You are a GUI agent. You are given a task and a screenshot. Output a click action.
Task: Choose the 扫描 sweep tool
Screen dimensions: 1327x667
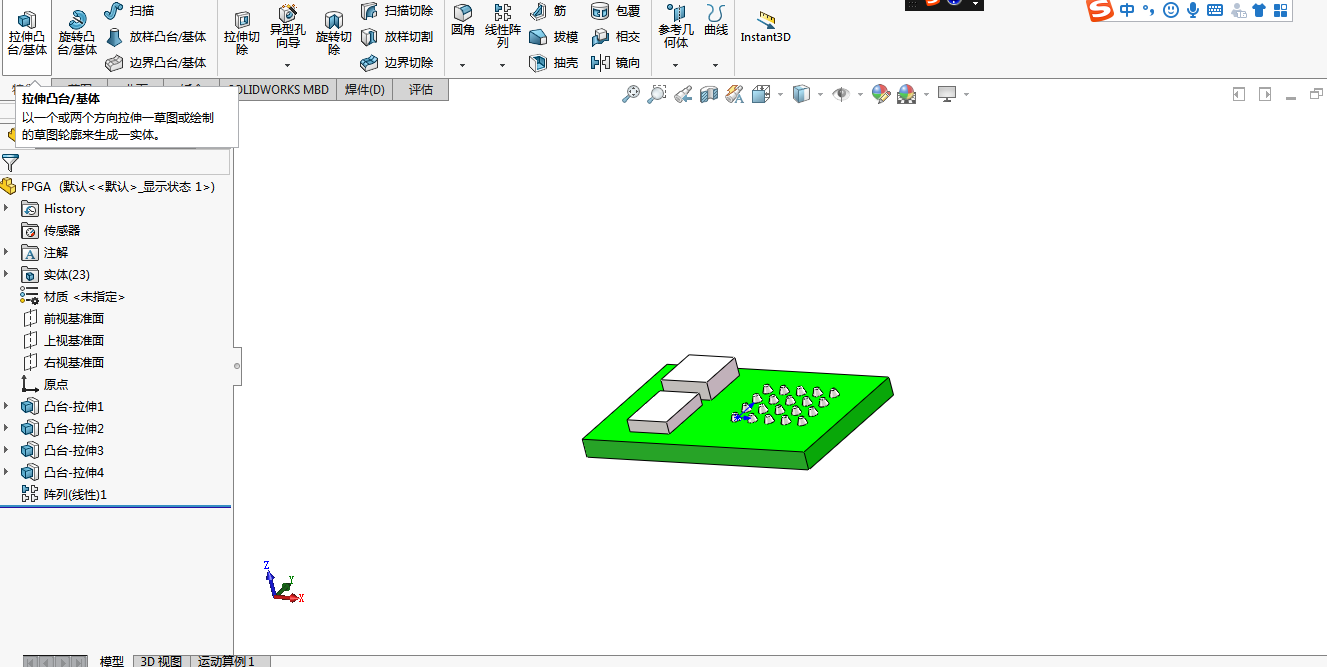[130, 11]
